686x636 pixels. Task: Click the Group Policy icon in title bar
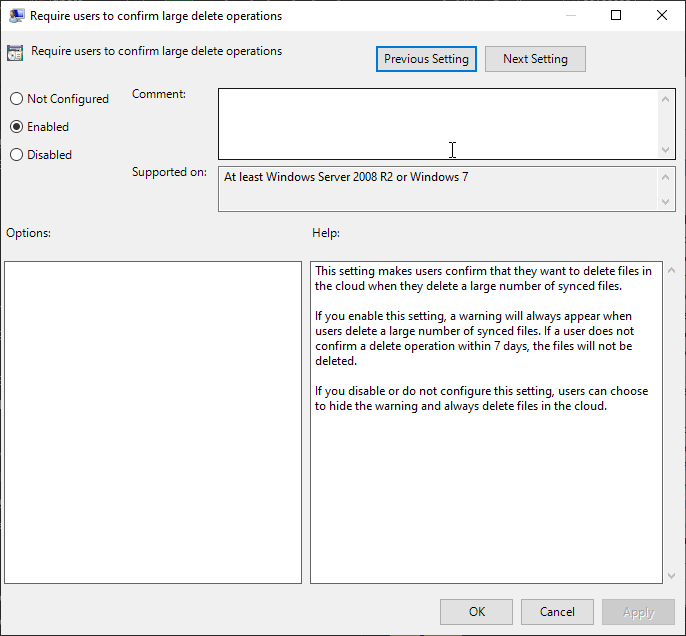[16, 16]
